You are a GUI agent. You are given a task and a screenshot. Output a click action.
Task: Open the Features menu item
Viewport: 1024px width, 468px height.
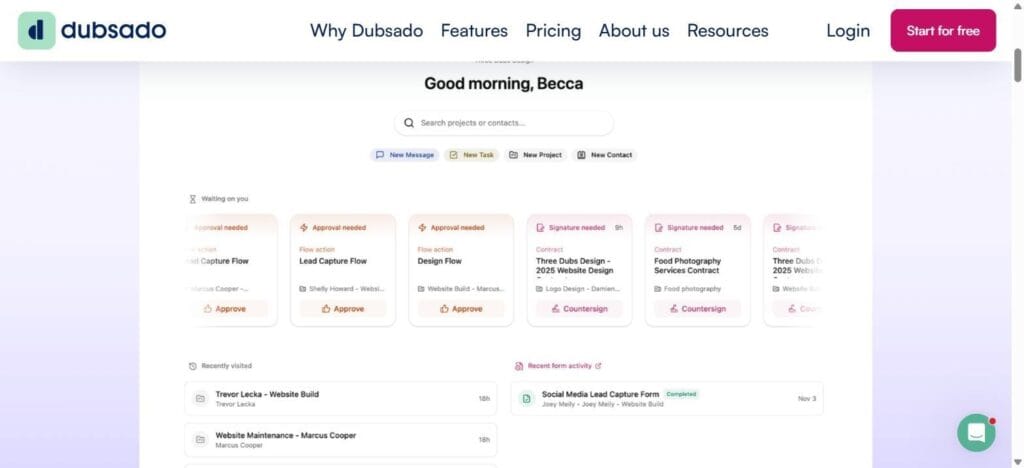474,31
